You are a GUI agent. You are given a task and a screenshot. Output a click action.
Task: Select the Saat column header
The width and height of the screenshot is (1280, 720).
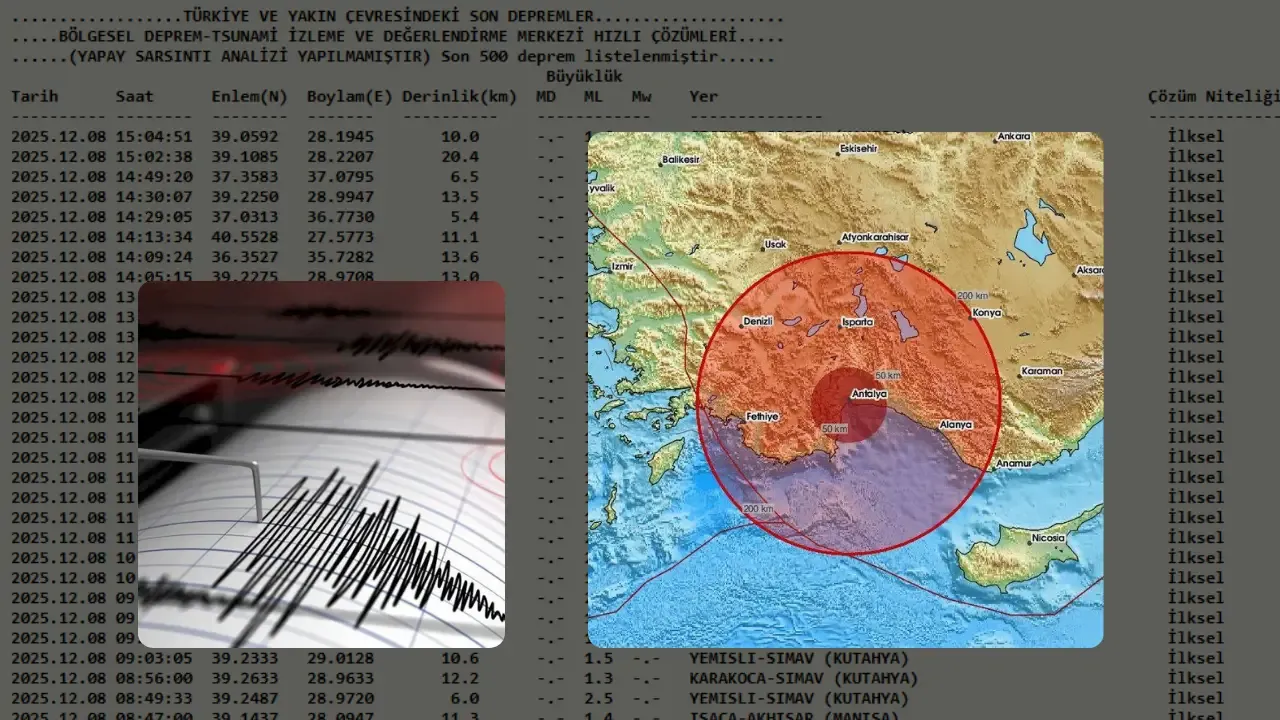(x=134, y=97)
